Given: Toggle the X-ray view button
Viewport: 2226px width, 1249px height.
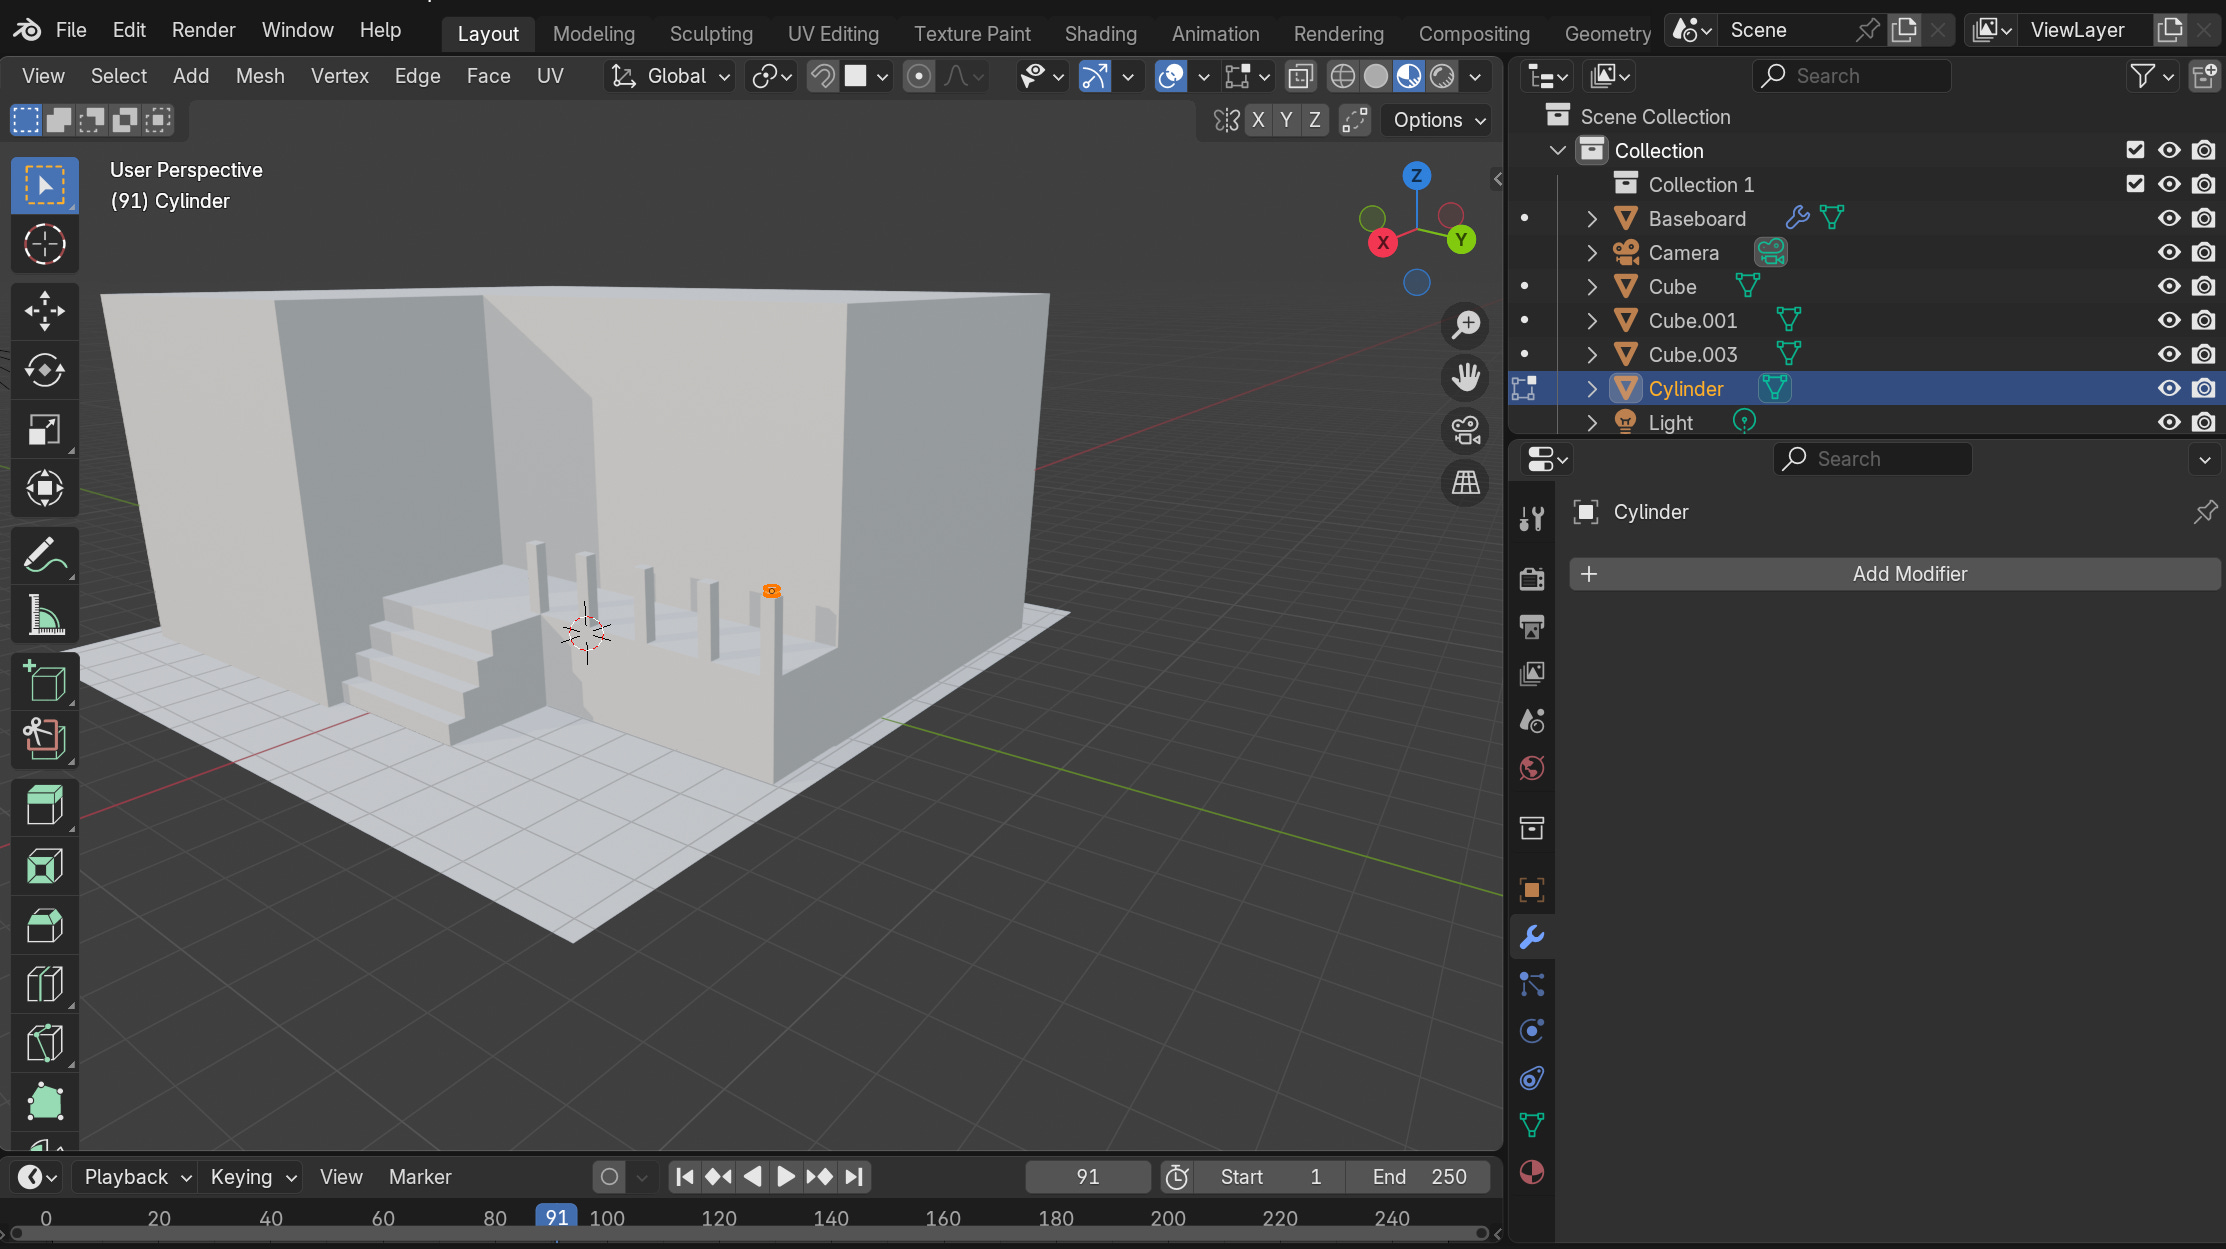Looking at the screenshot, I should pyautogui.click(x=1300, y=76).
